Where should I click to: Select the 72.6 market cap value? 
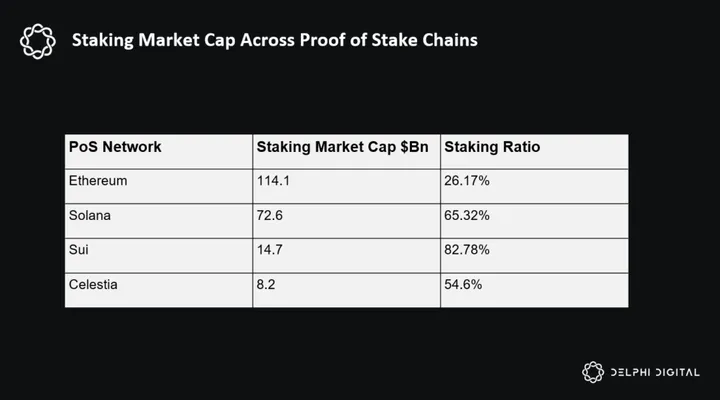270,216
